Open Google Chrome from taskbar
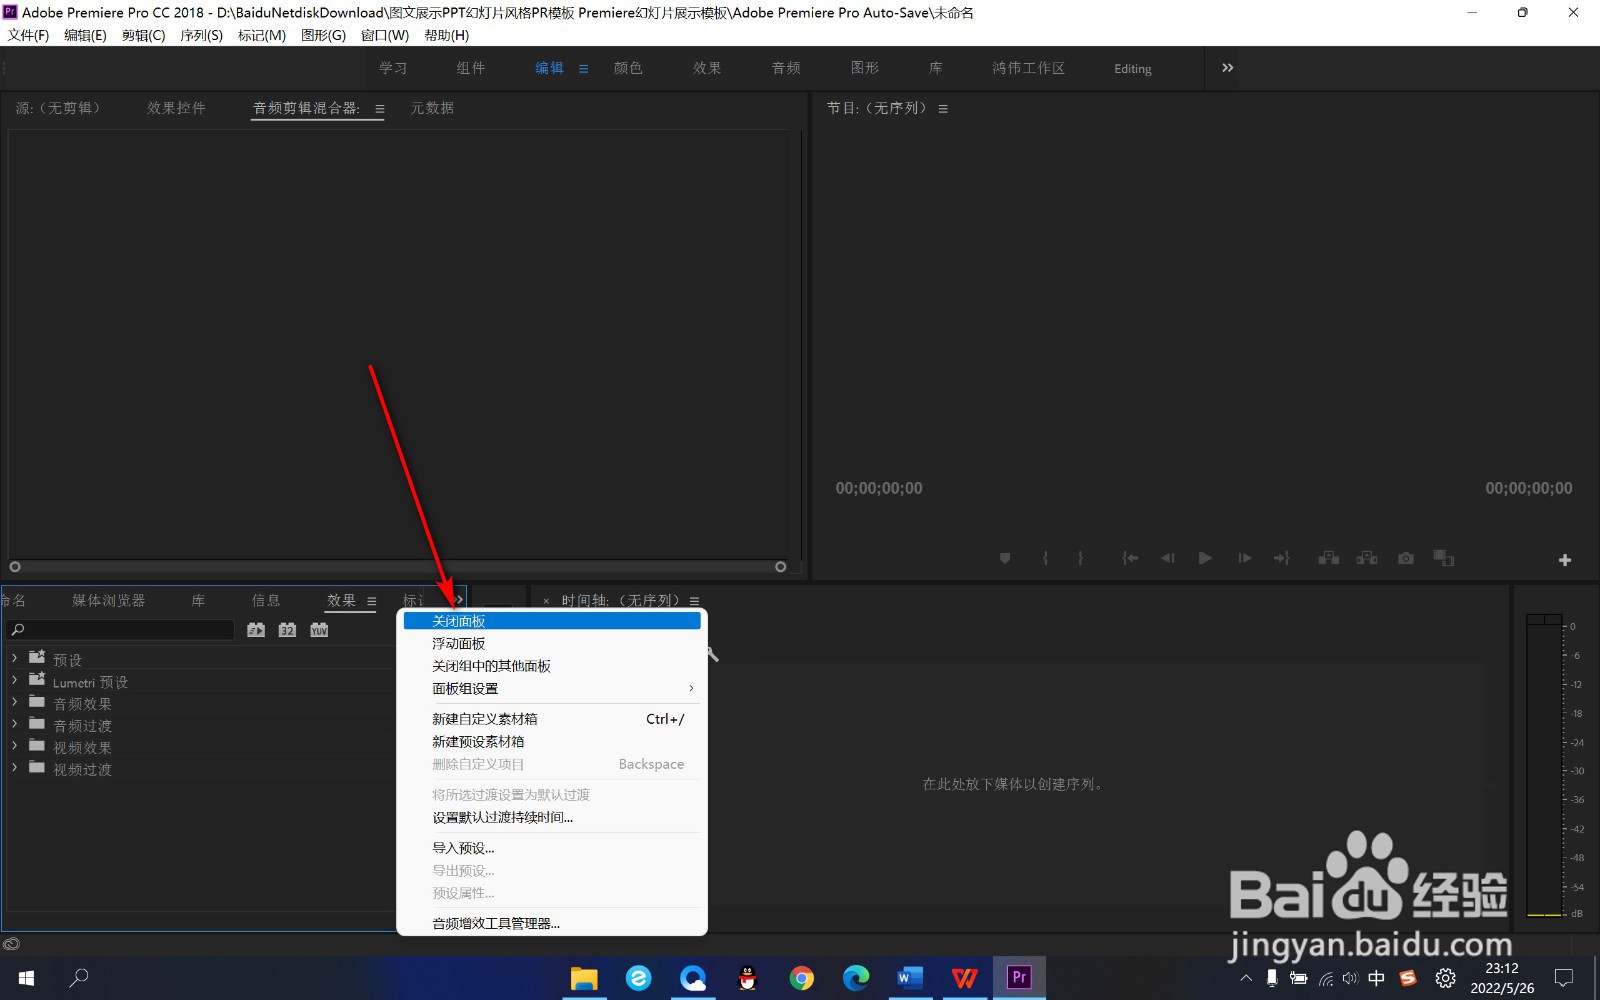This screenshot has width=1600, height=1000. [x=801, y=978]
